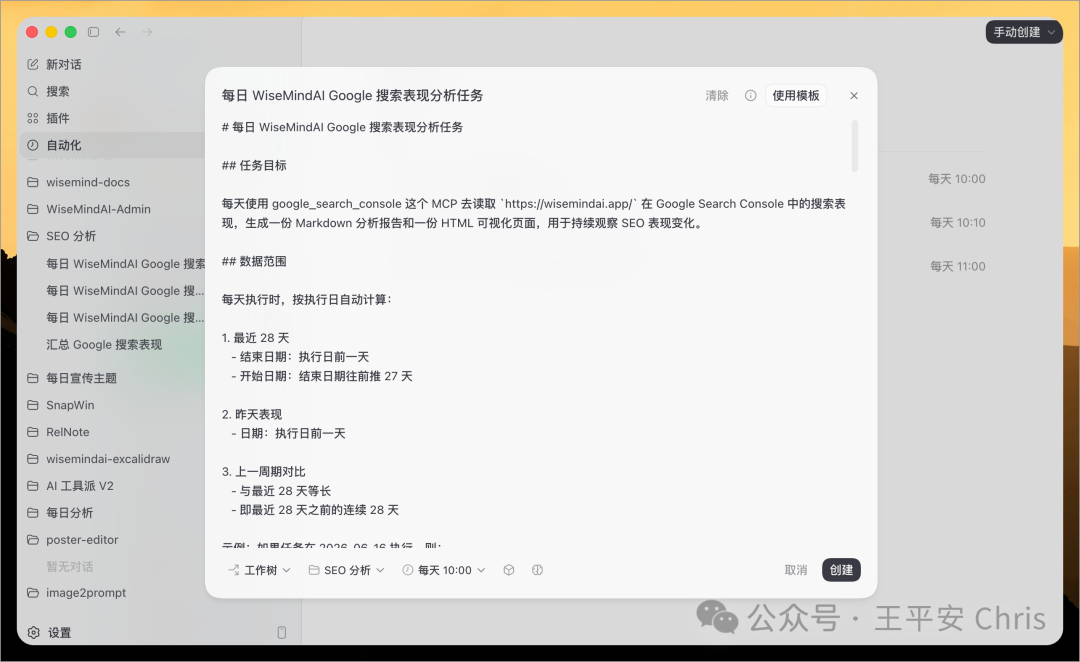This screenshot has width=1080, height=662.
Task: Click the 插件 grid icon
Action: [x=32, y=118]
